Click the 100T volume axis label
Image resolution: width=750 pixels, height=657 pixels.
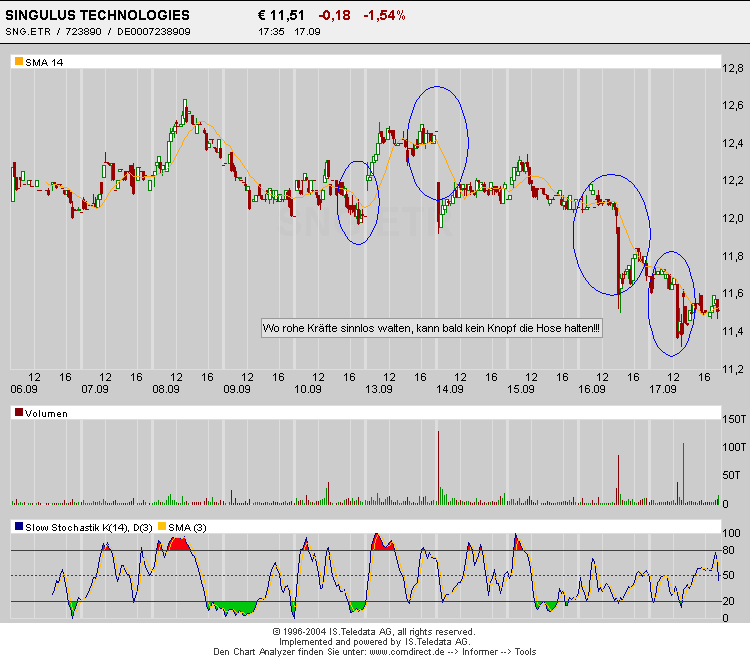[x=734, y=447]
